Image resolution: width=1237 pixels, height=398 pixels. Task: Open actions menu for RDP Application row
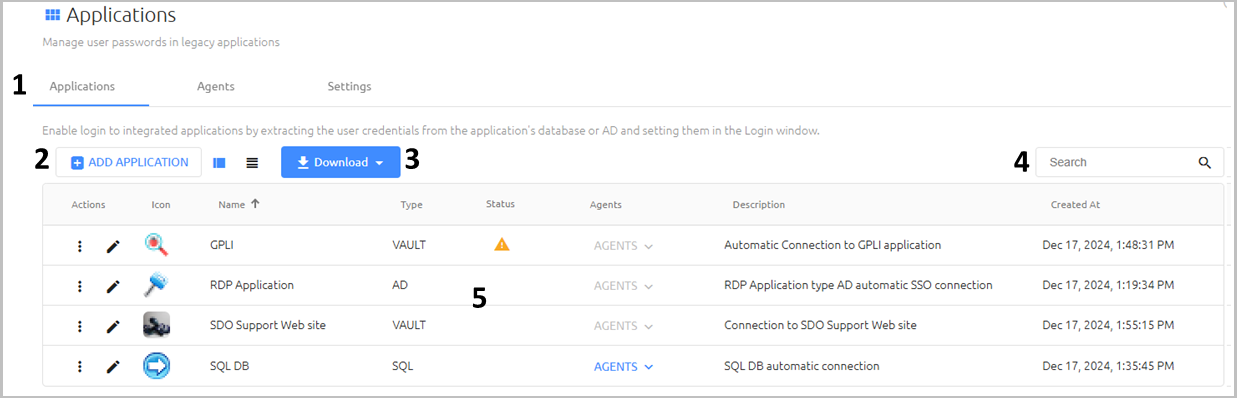(x=80, y=286)
